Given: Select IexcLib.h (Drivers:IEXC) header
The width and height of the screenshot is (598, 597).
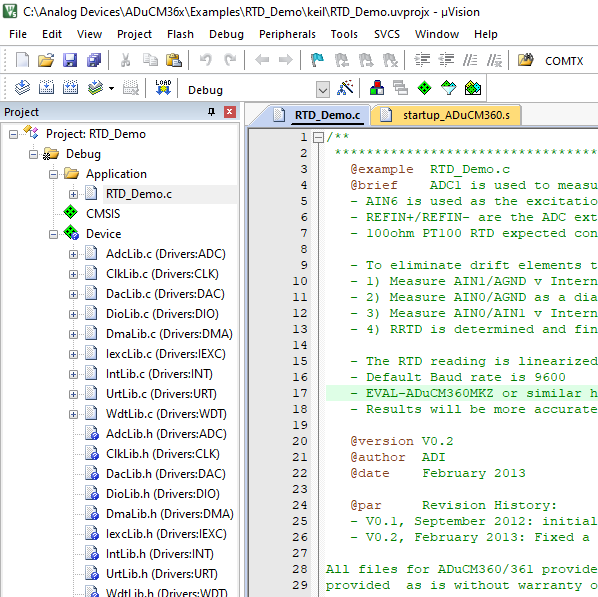Looking at the screenshot, I should tap(166, 534).
